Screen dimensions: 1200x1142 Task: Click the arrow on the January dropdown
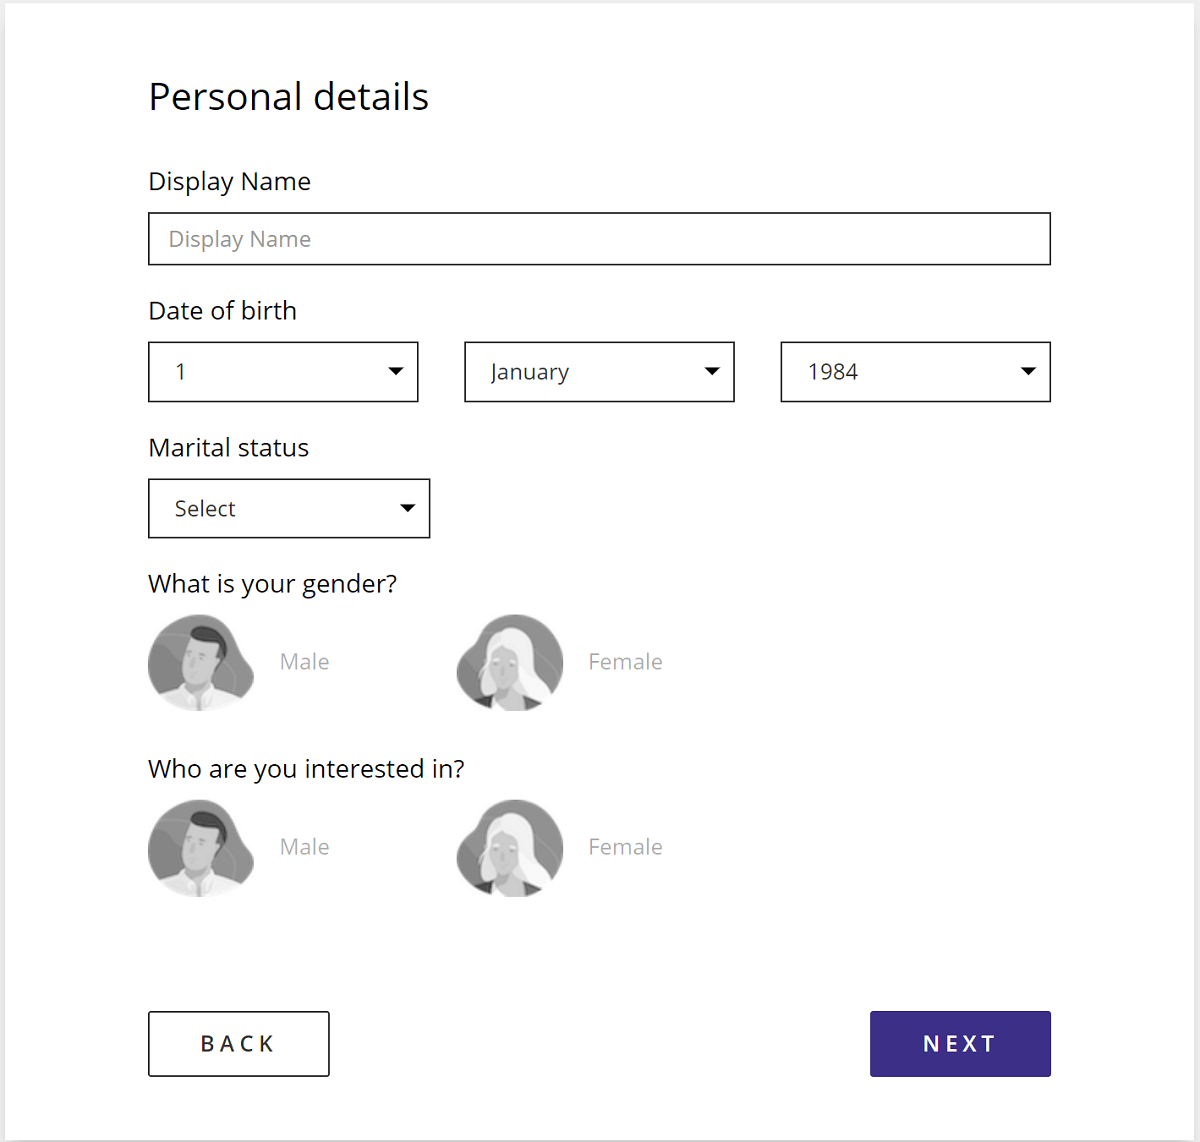tap(712, 372)
